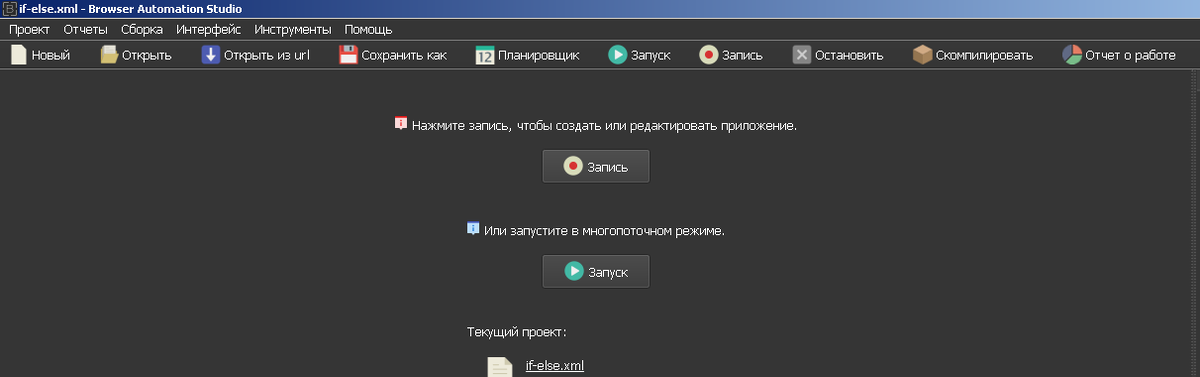Click the Текущий проект label
The width and height of the screenshot is (1200, 377).
[x=517, y=332]
